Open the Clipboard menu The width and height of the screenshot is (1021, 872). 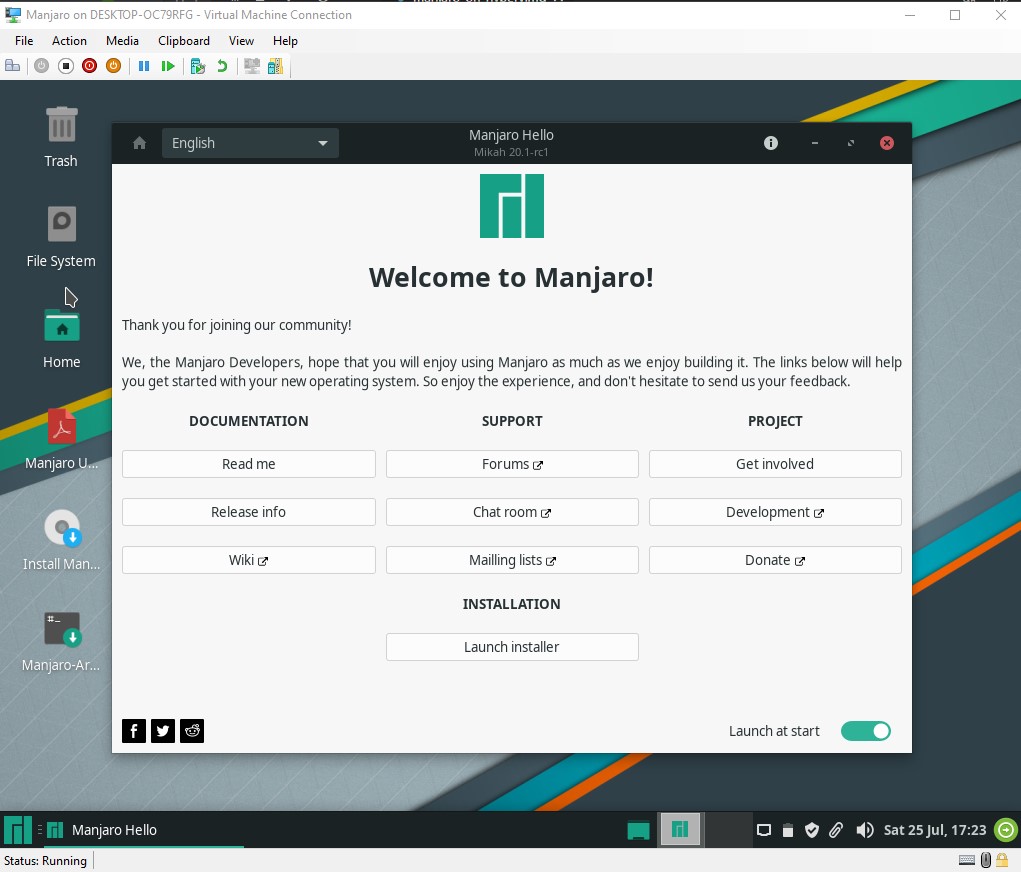click(184, 41)
